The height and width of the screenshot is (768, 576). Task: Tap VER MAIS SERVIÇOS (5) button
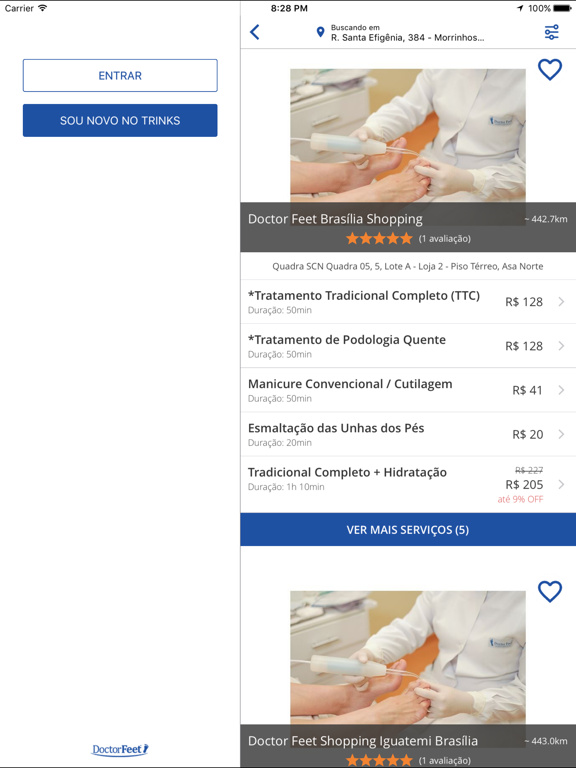point(408,529)
